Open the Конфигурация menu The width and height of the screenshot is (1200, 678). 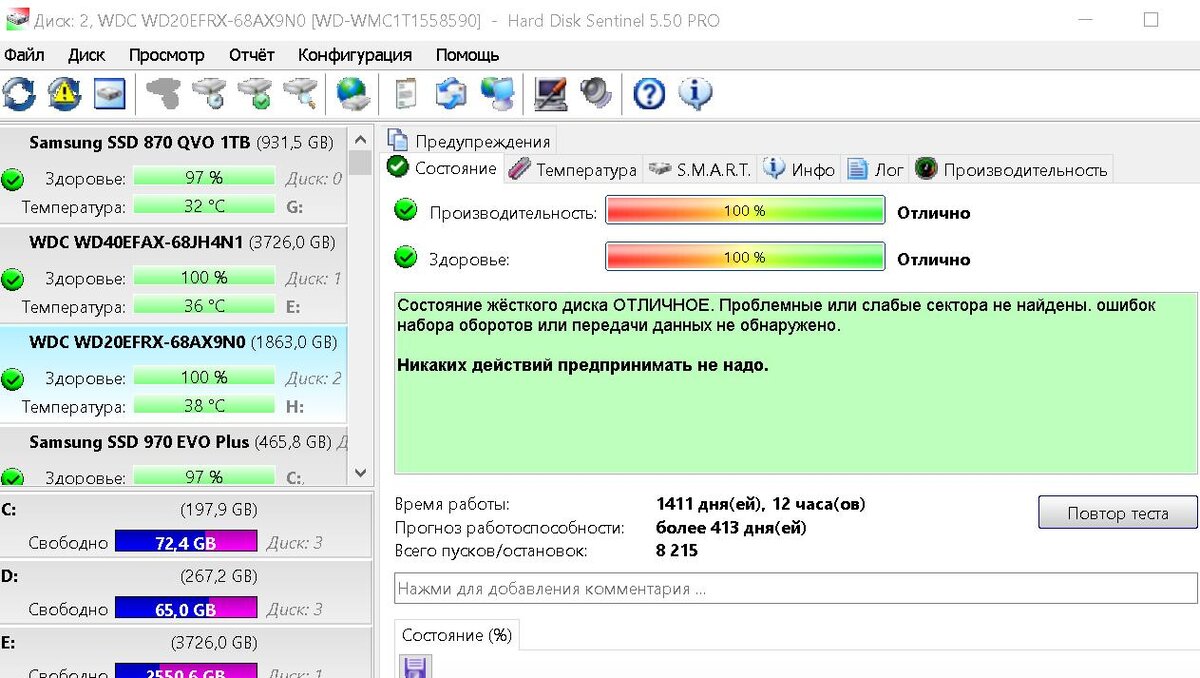(x=355, y=55)
